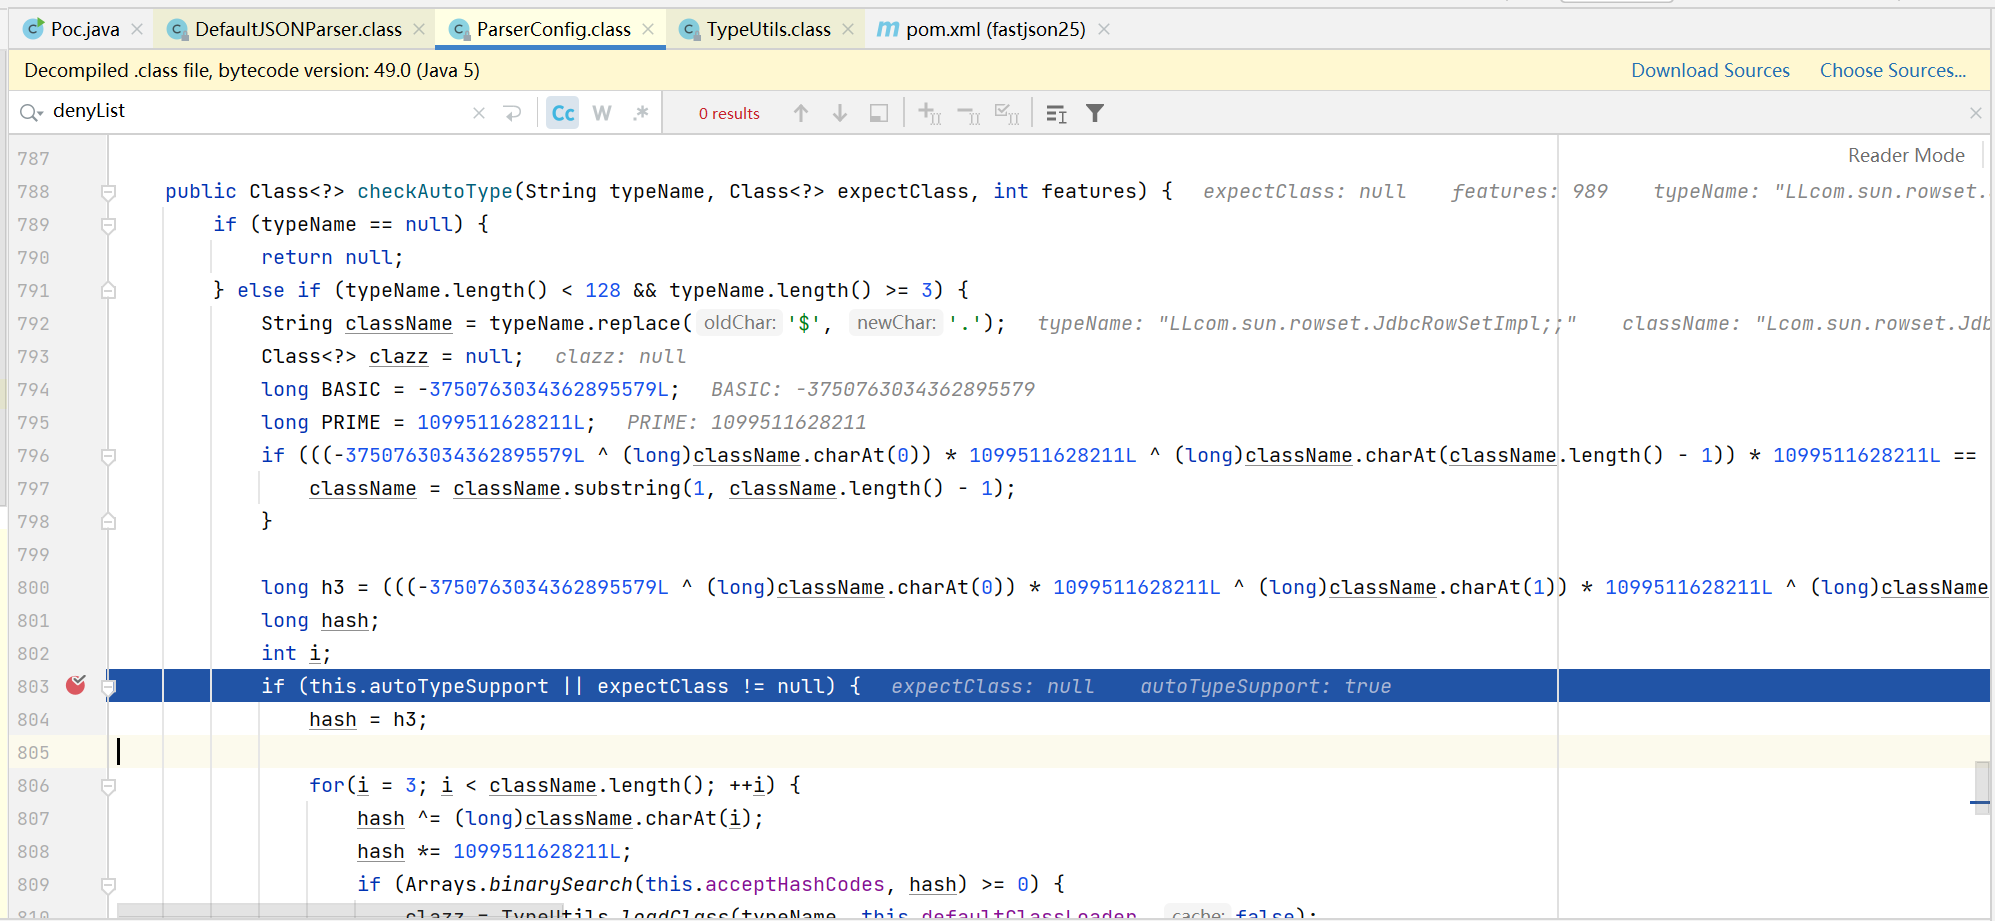Click the oldChar parameter hint
The width and height of the screenshot is (1995, 921).
(739, 322)
